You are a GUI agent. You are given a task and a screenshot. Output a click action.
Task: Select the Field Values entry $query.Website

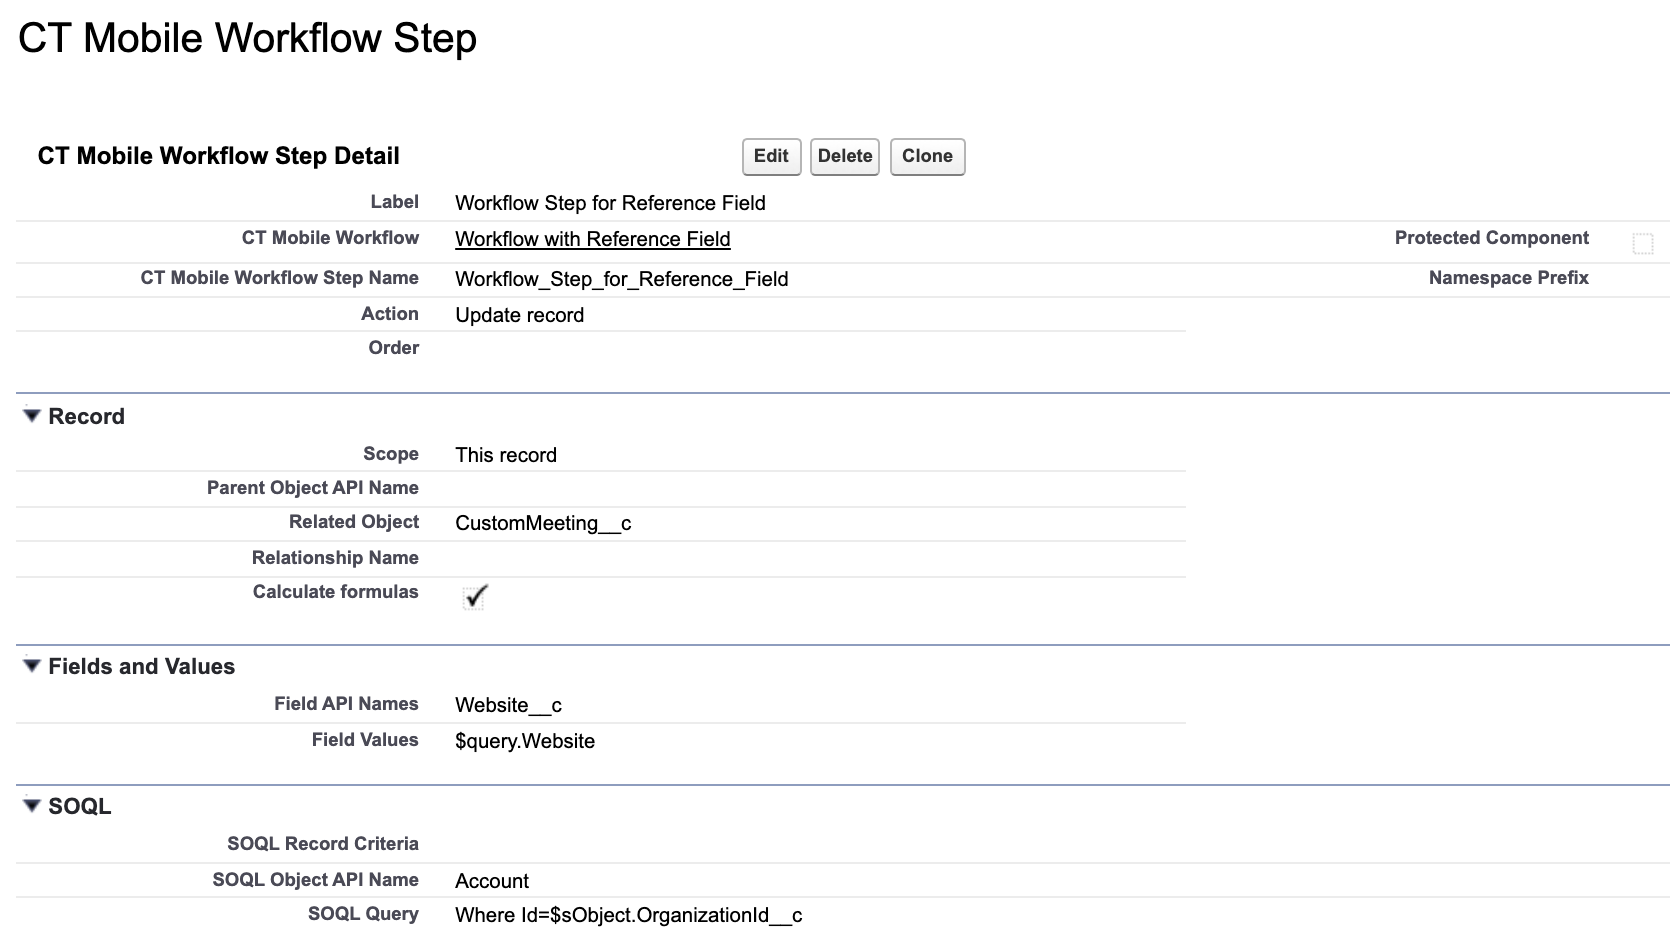524,740
